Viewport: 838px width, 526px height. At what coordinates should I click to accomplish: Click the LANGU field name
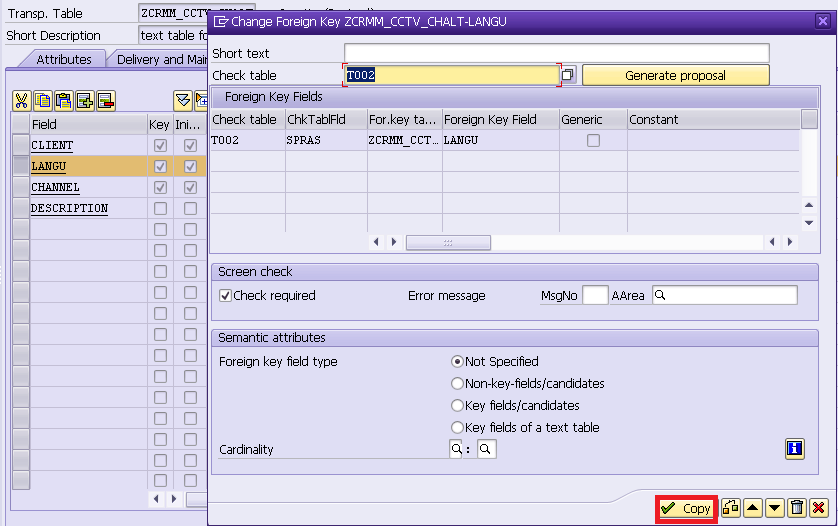(x=49, y=166)
